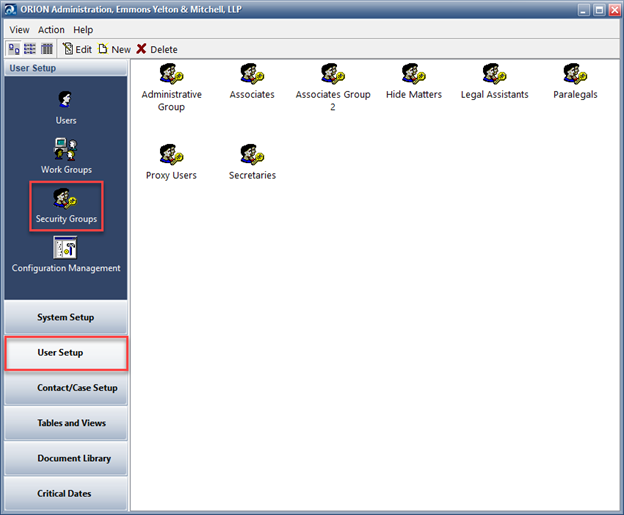
Task: Click the User Setup panel header
Action: tap(66, 68)
